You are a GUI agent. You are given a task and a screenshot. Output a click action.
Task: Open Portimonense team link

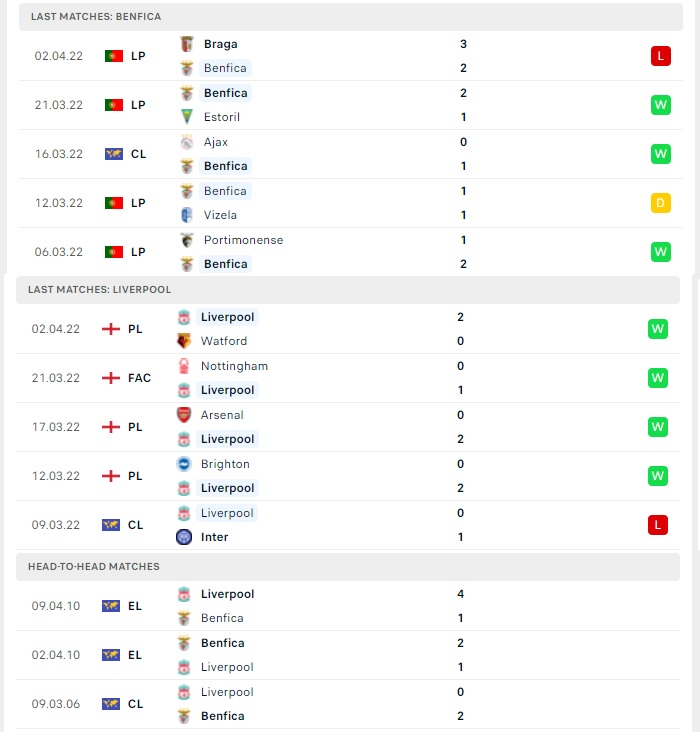243,240
